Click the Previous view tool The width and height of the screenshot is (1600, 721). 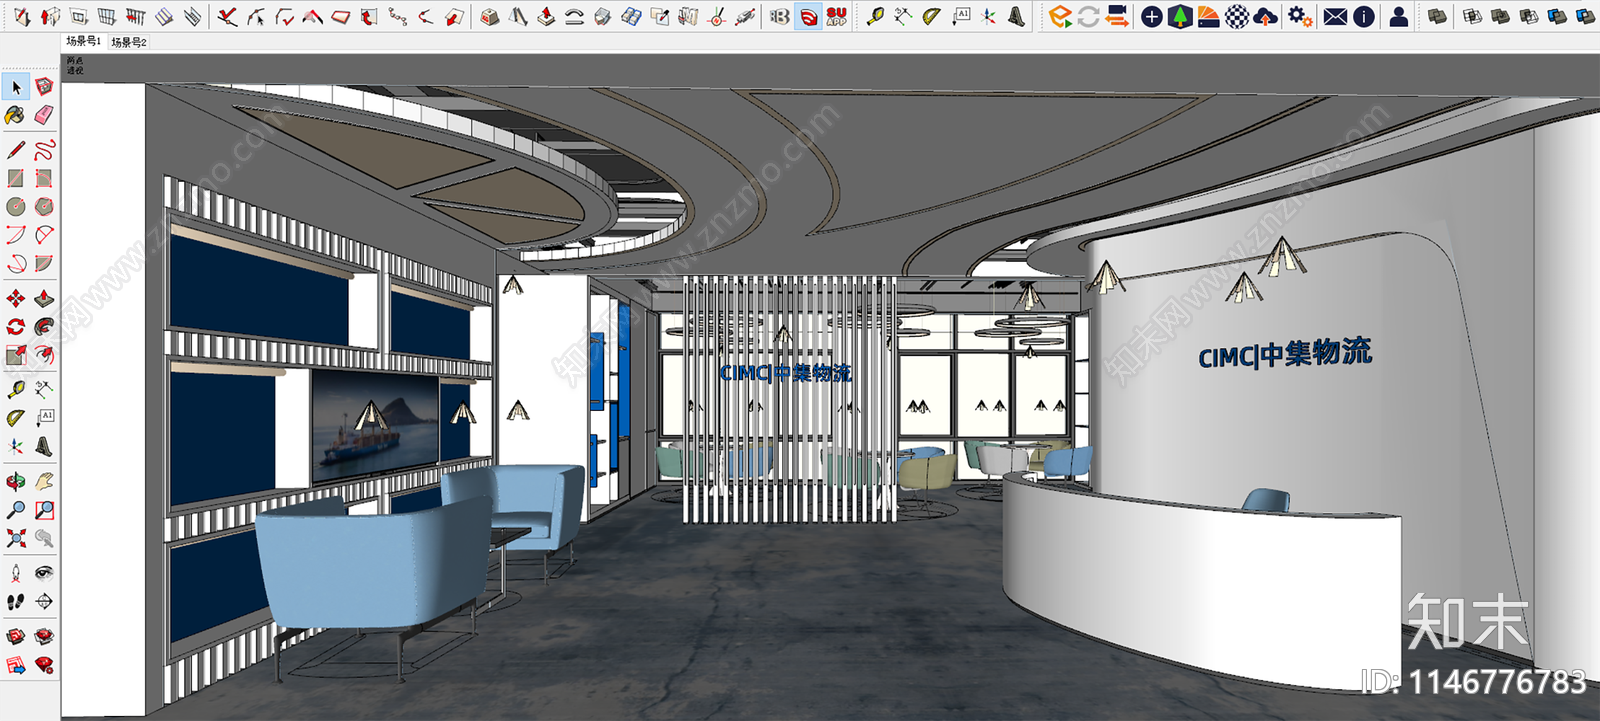pos(44,538)
